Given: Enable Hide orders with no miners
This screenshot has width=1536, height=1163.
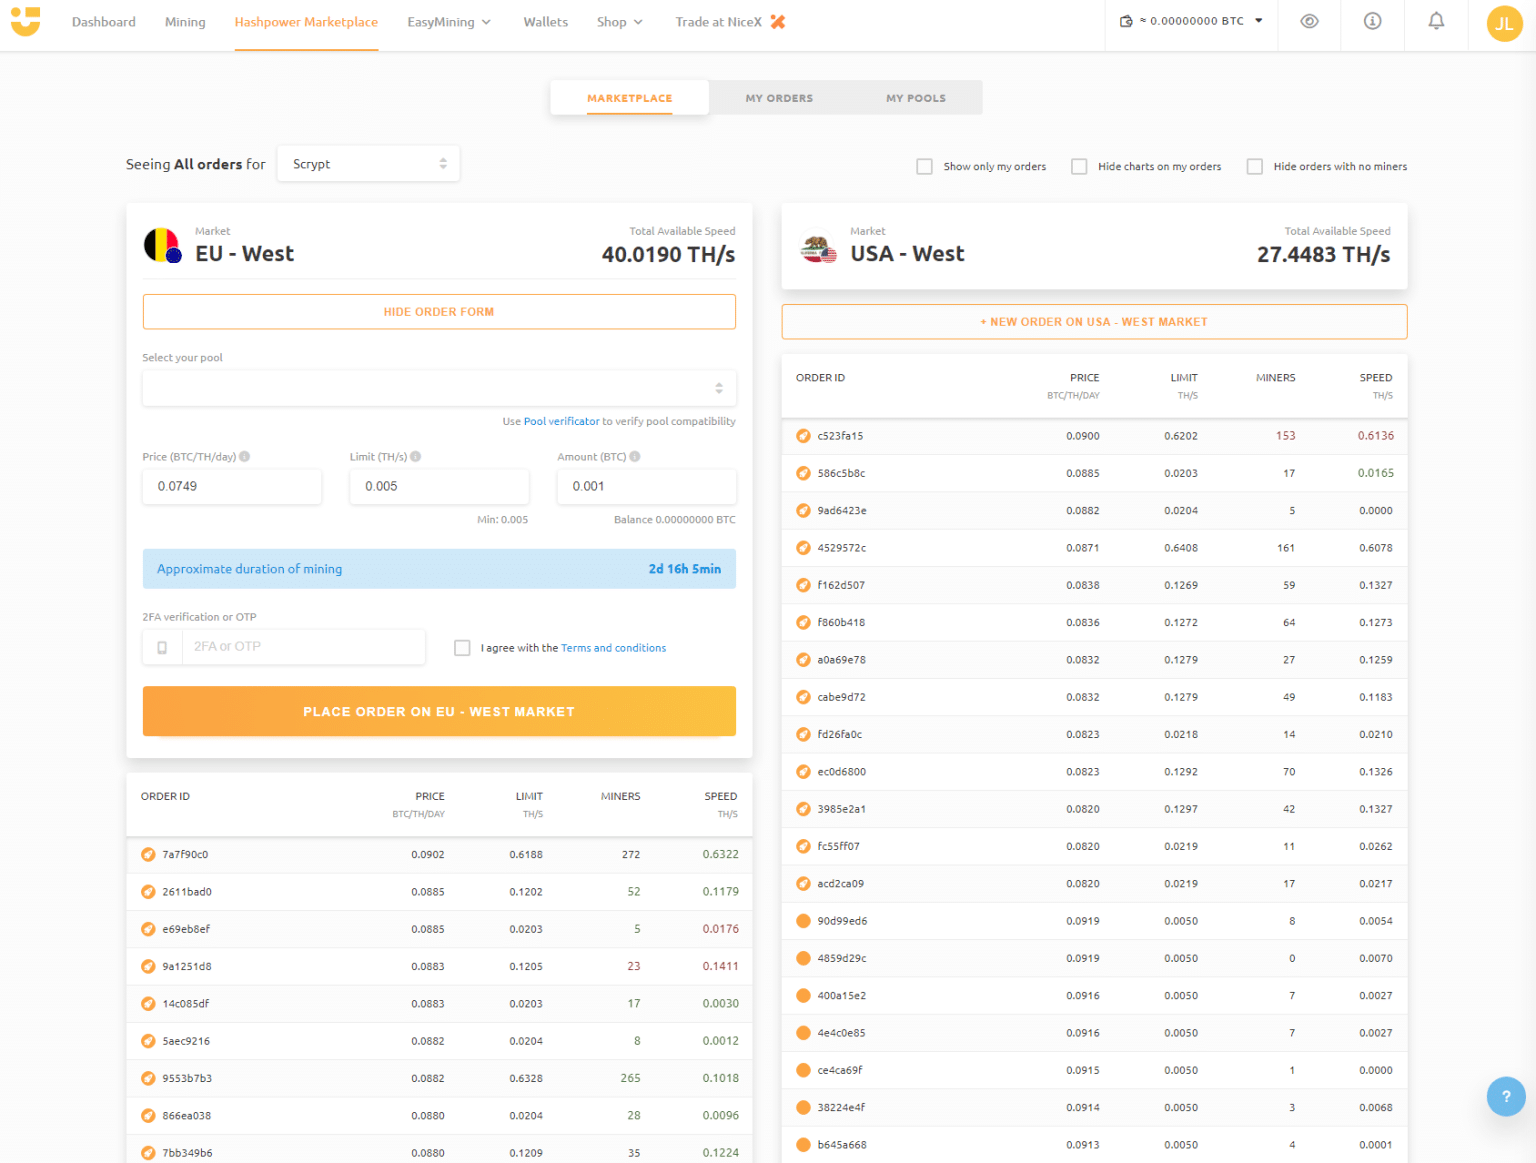Looking at the screenshot, I should coord(1254,166).
